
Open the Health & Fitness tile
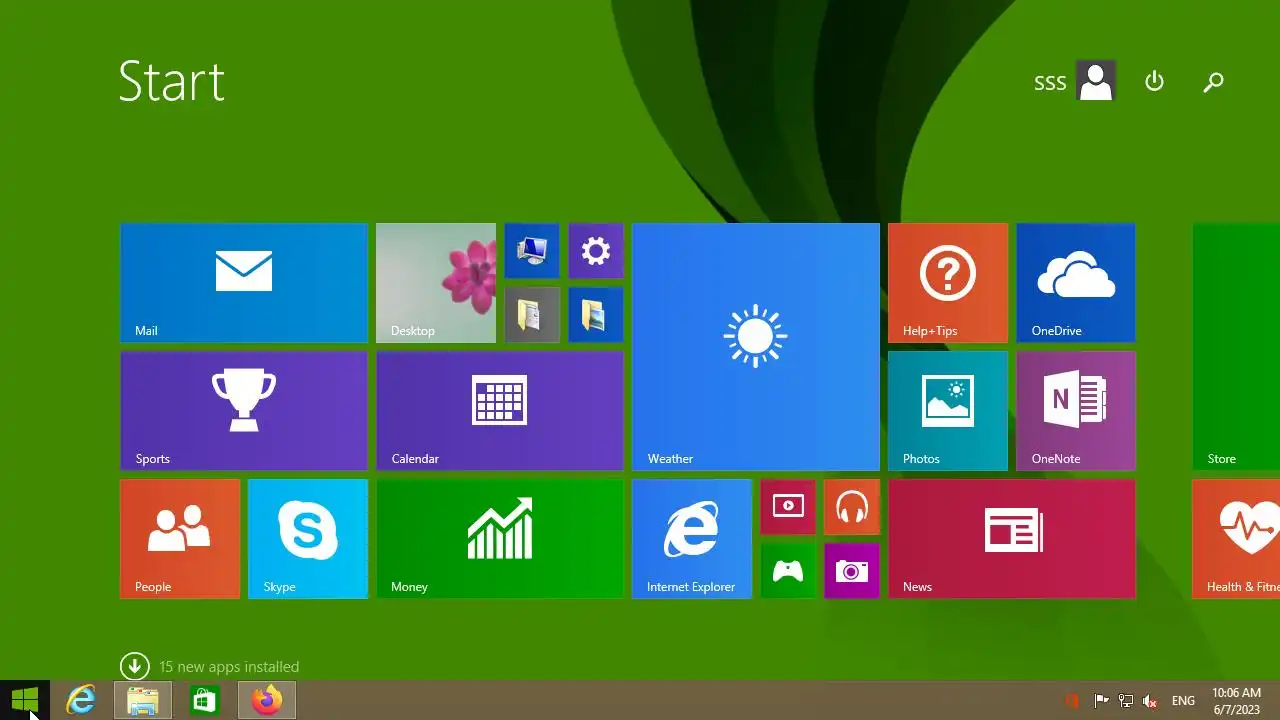[1236, 539]
